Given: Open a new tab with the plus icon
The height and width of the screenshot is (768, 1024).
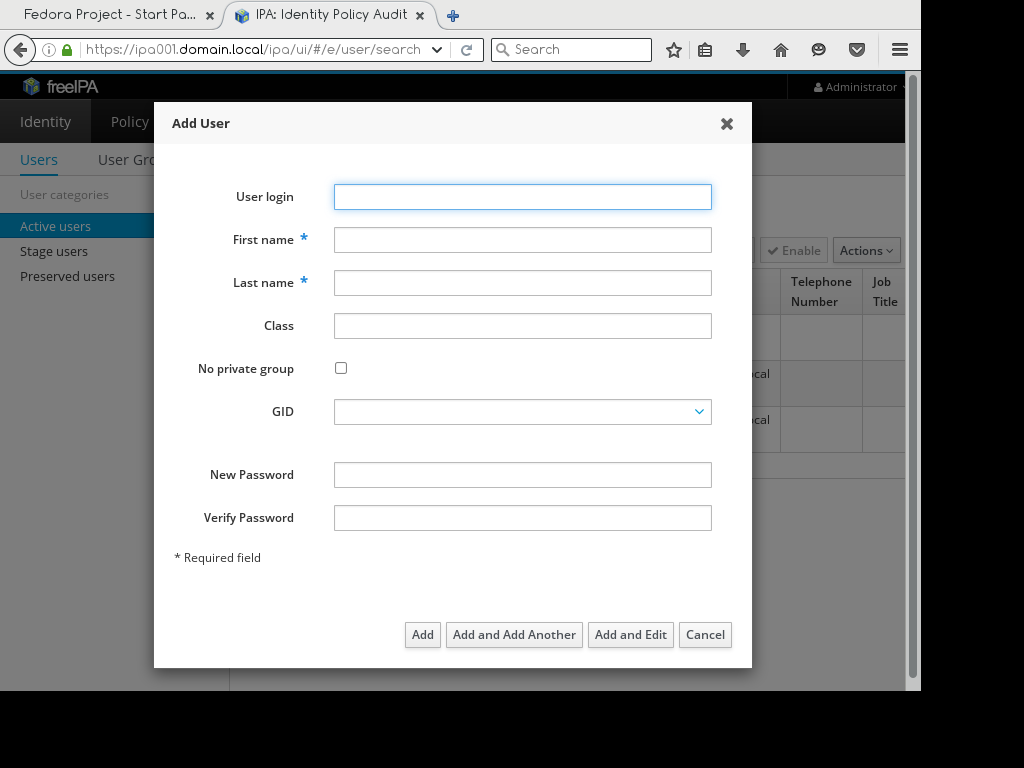Looking at the screenshot, I should tap(453, 16).
